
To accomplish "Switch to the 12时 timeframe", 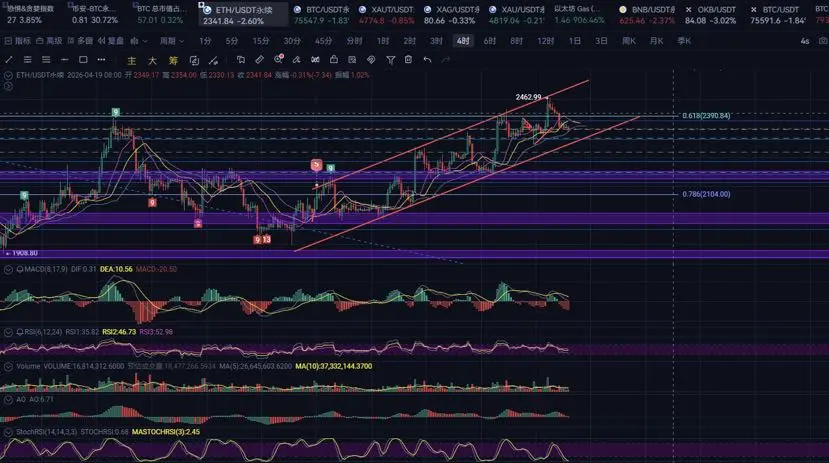I will point(545,41).
